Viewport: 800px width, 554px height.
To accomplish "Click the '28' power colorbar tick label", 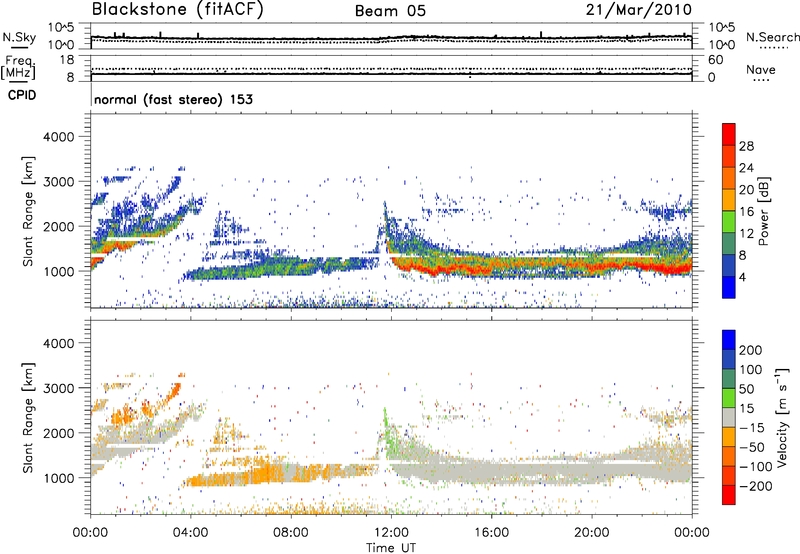I will point(746,146).
